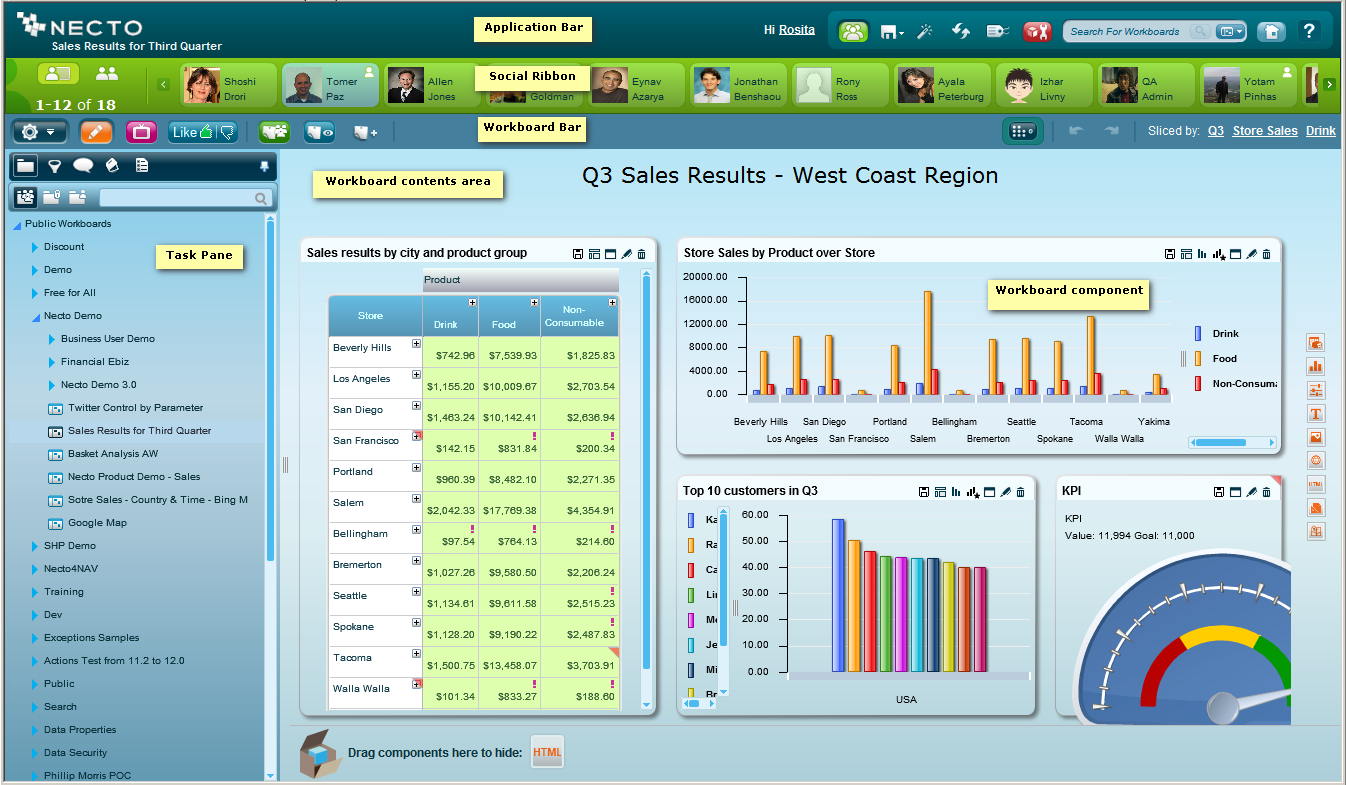Maximize the KPI component window icon

[1235, 492]
